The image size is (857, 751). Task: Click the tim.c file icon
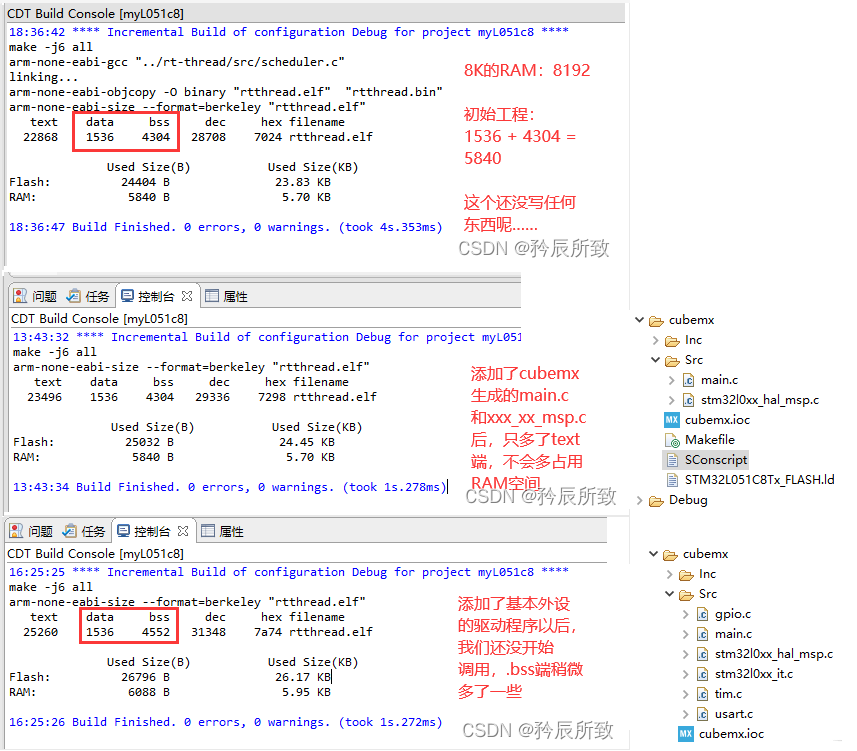coord(702,695)
